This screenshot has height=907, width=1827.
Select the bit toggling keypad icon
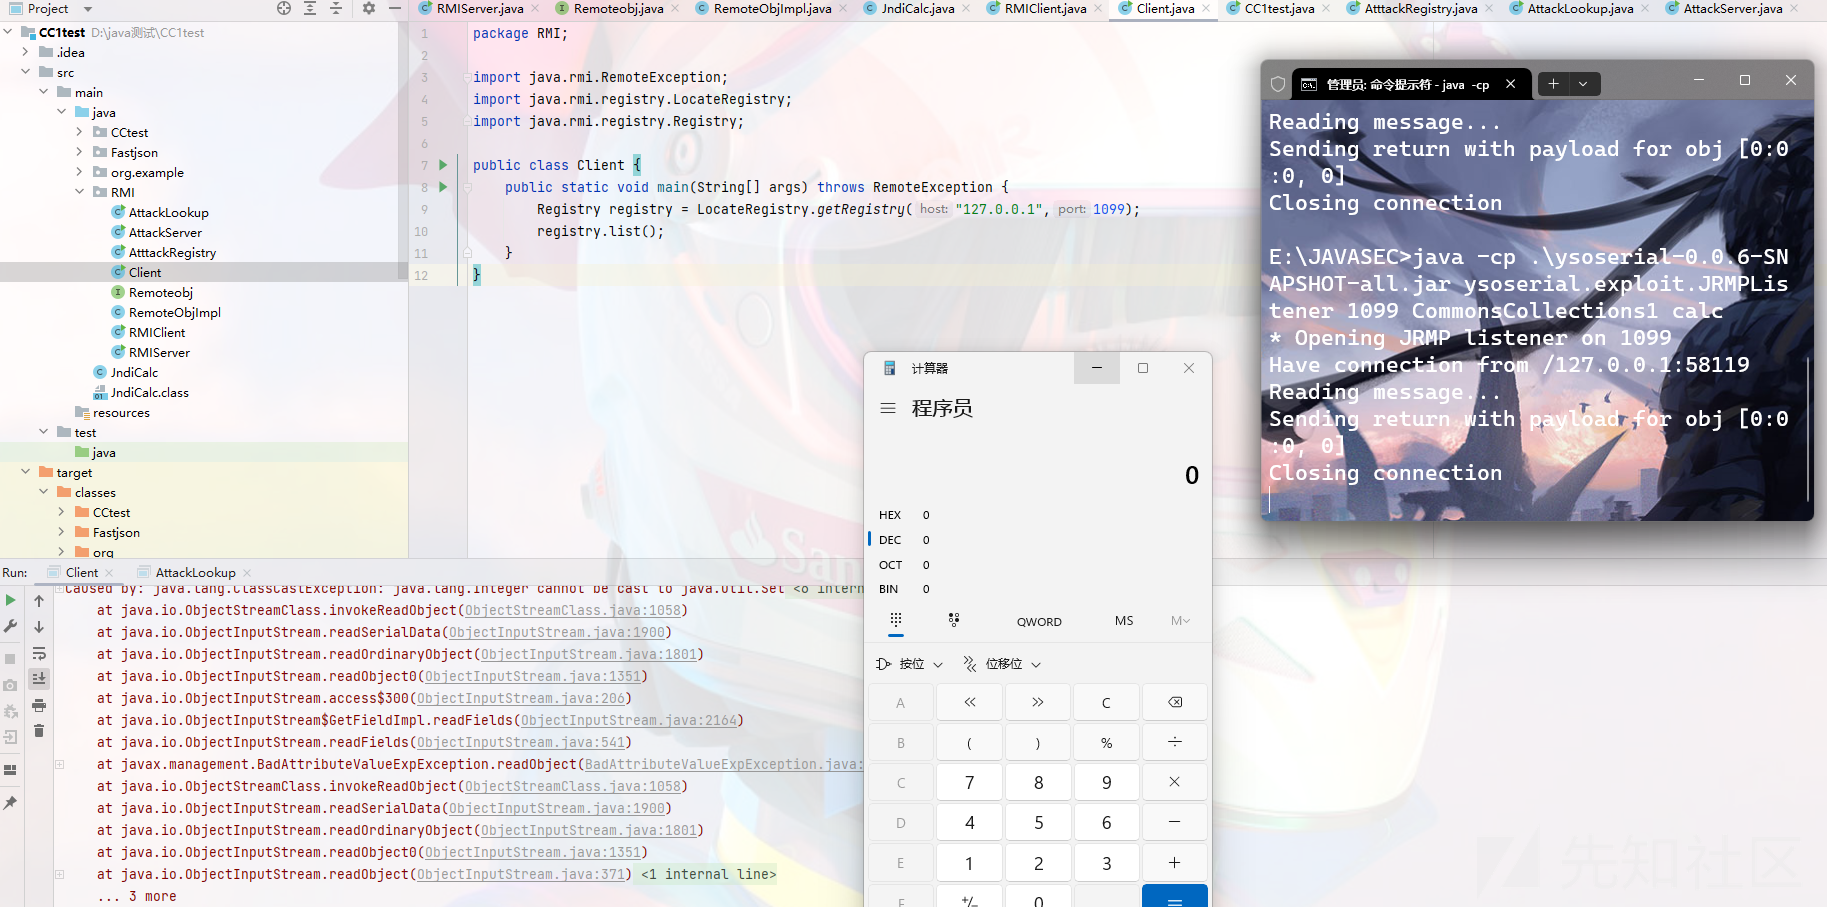[954, 621]
